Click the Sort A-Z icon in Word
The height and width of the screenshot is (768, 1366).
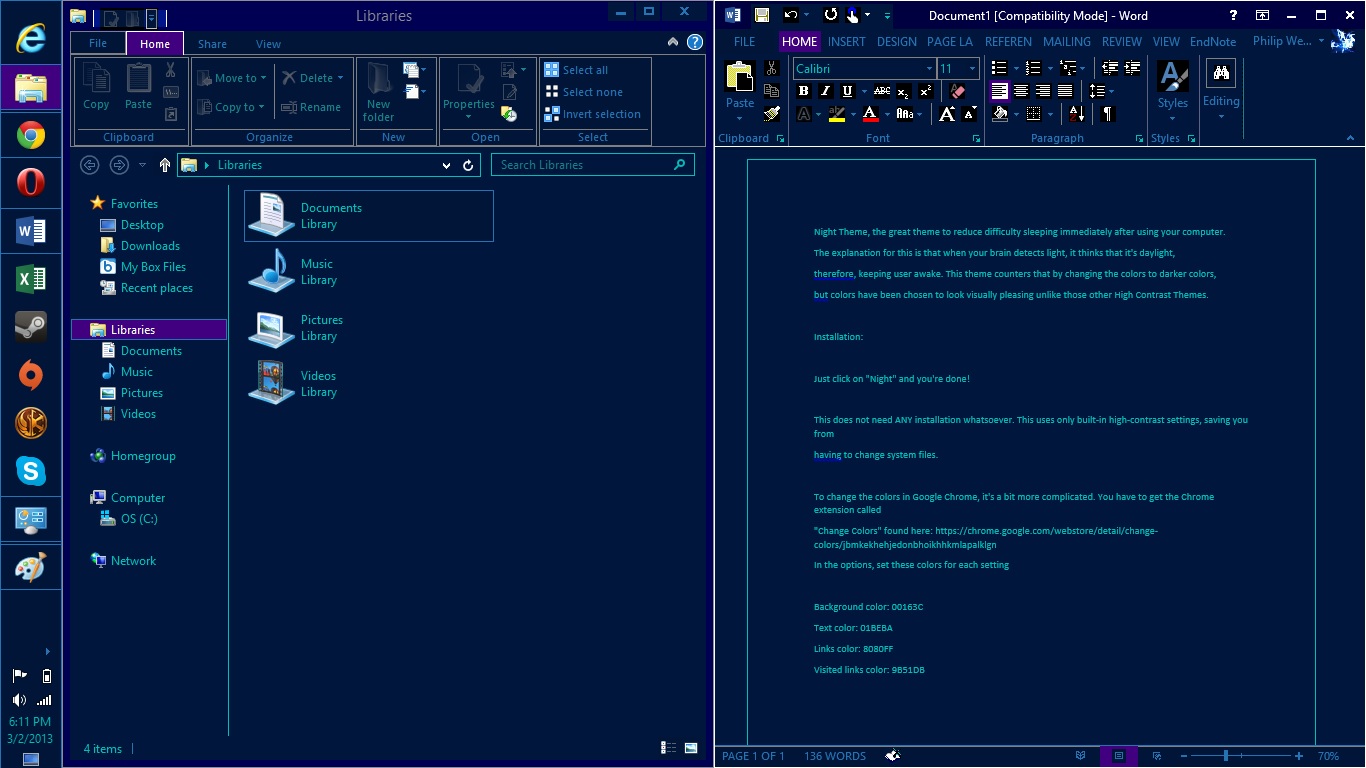click(x=1076, y=114)
